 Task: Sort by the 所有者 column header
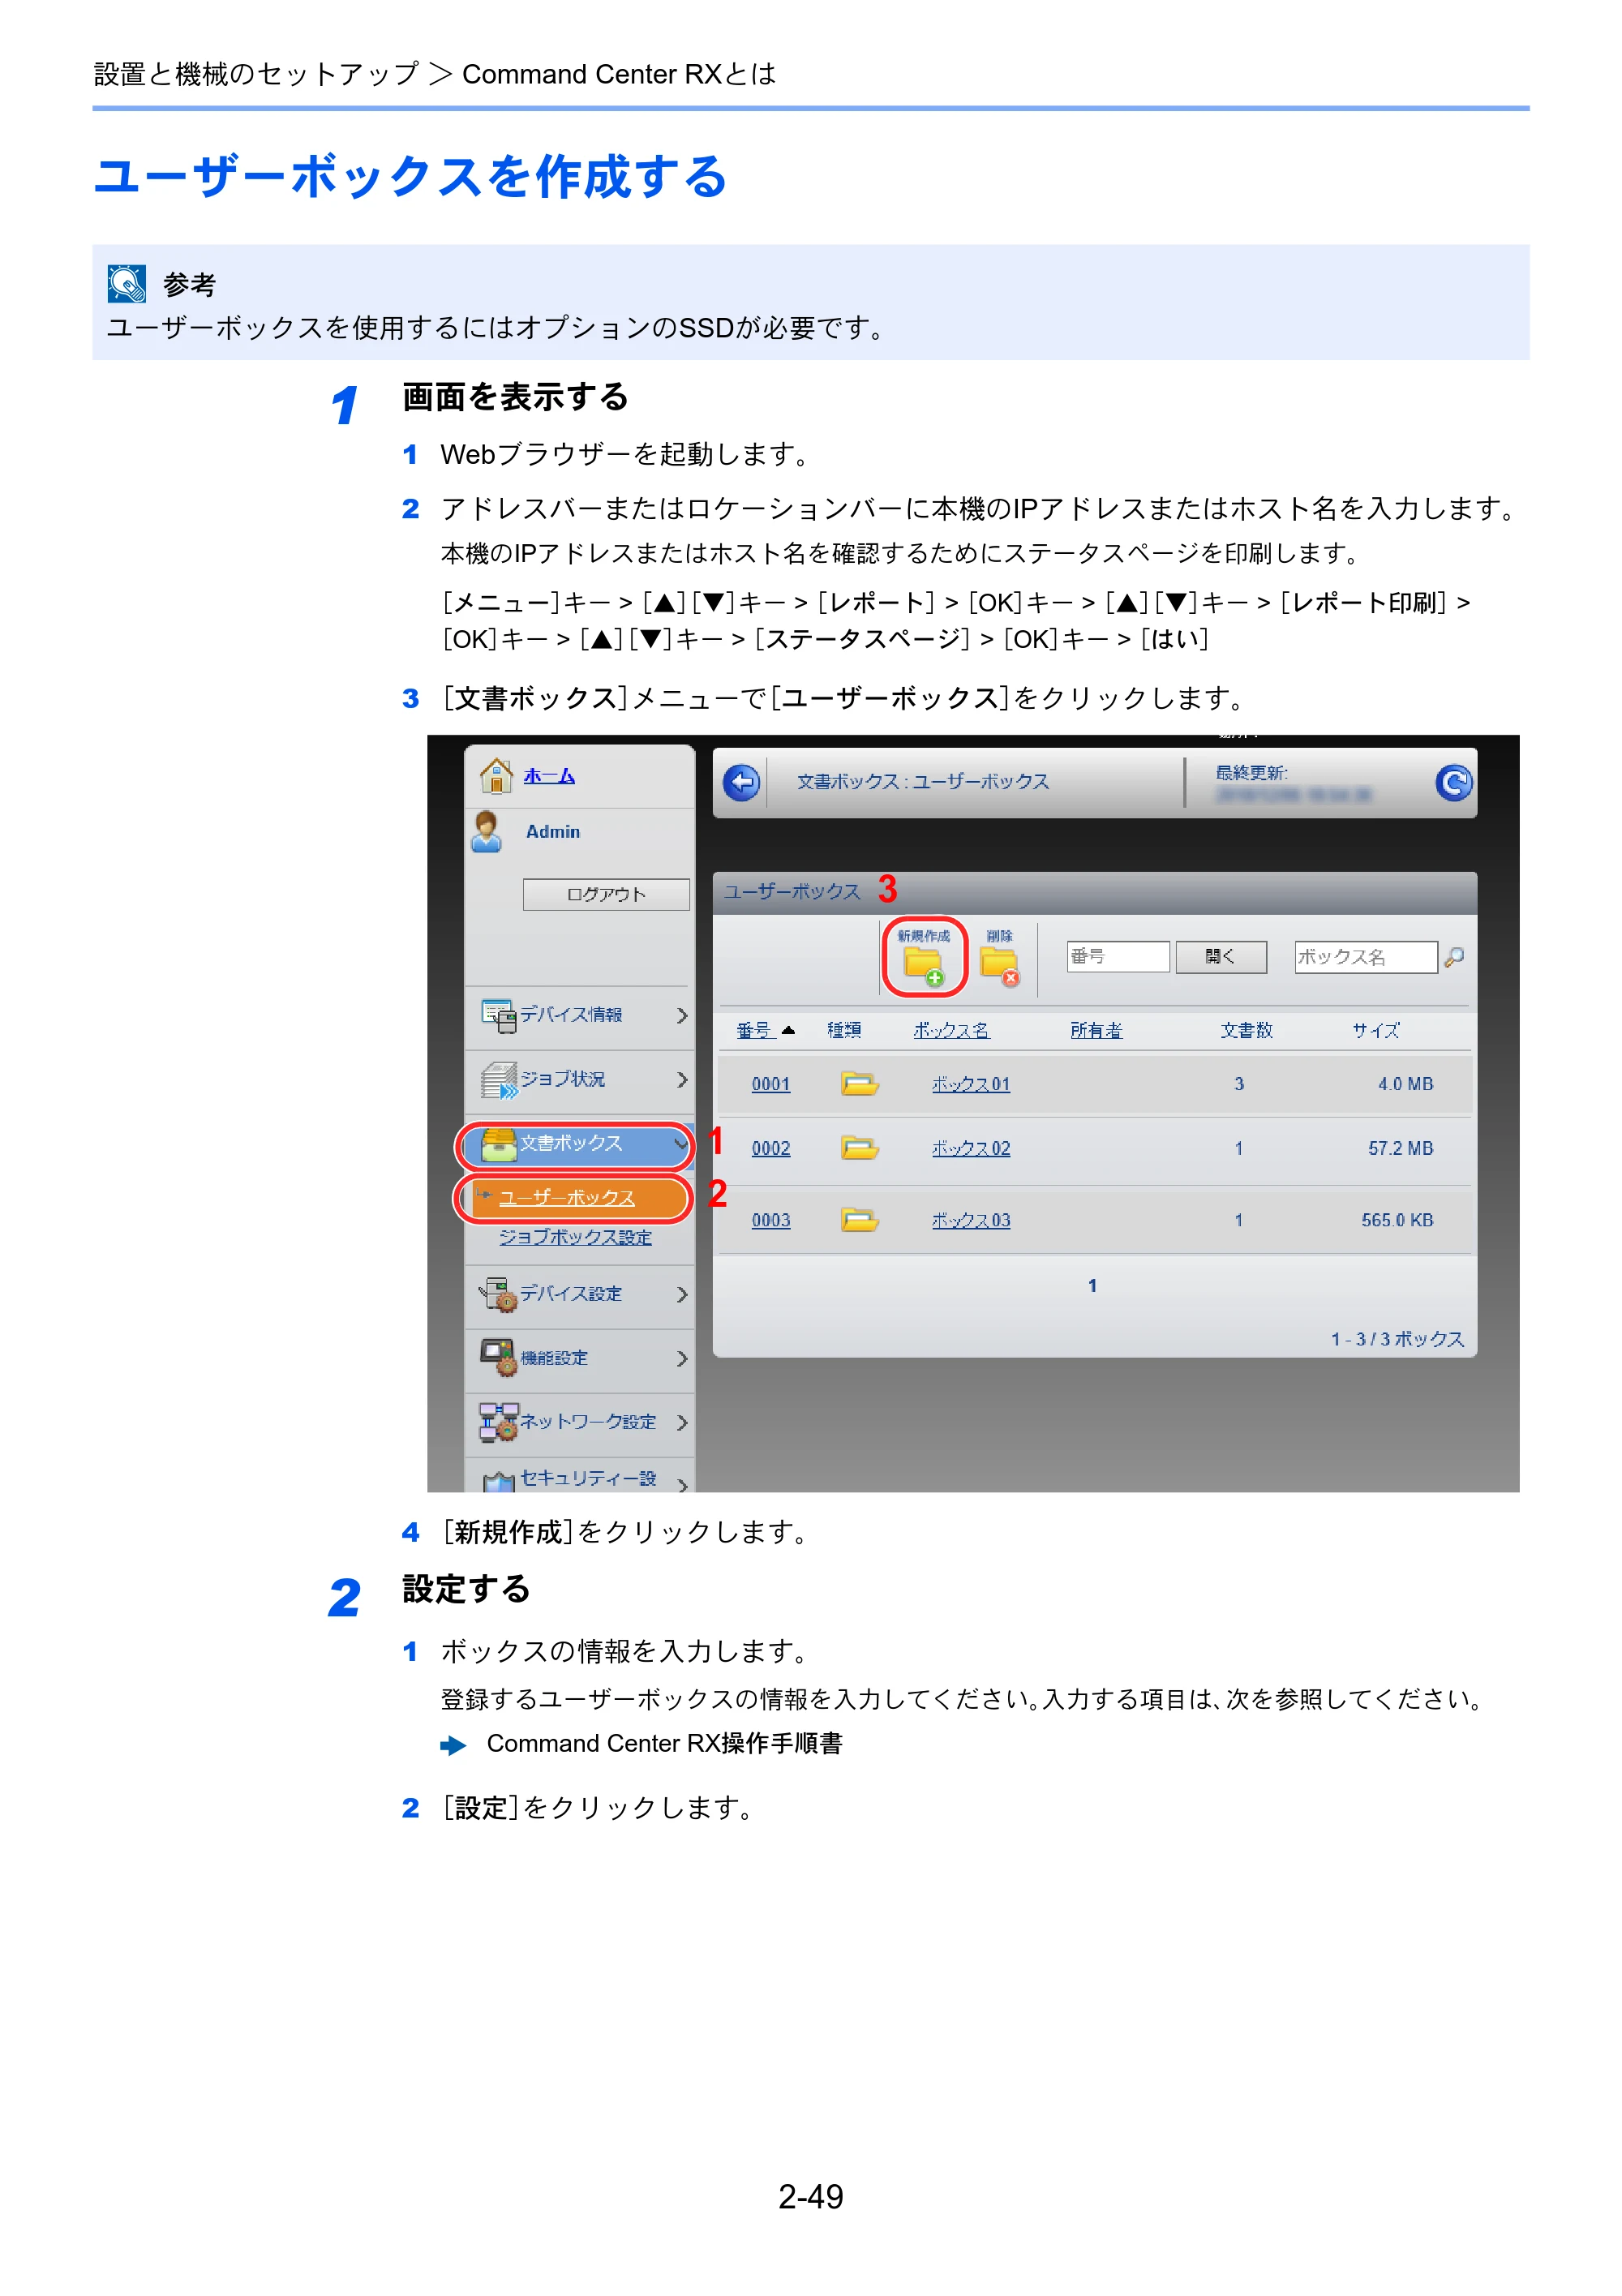click(x=1096, y=1030)
